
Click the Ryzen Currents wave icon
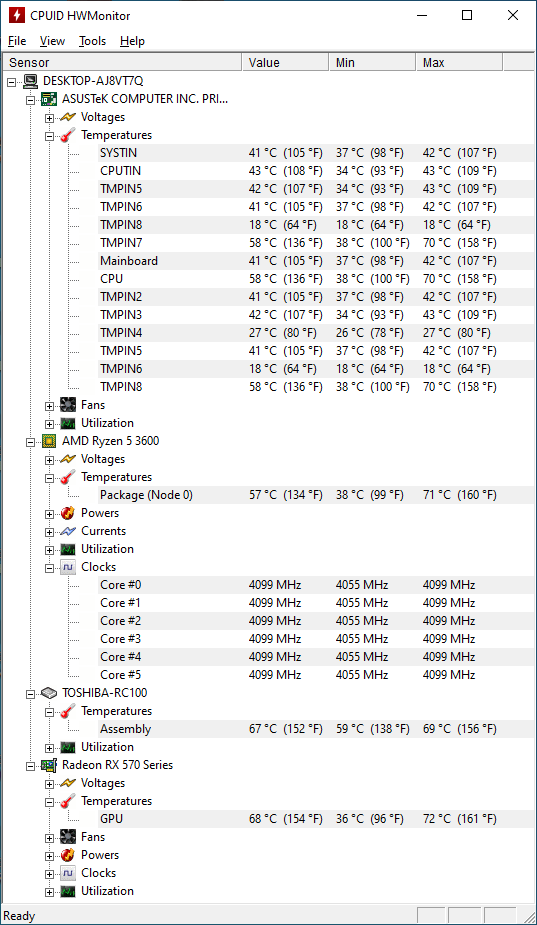pyautogui.click(x=68, y=531)
